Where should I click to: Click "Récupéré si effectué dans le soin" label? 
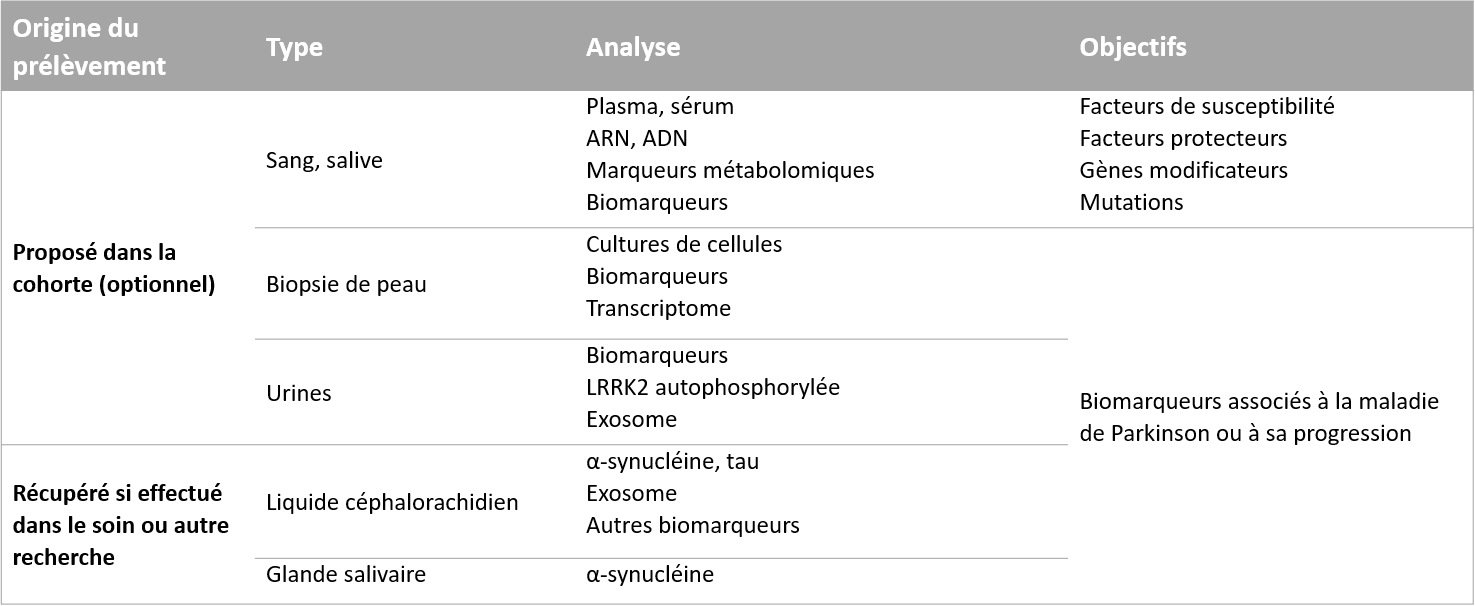[118, 509]
